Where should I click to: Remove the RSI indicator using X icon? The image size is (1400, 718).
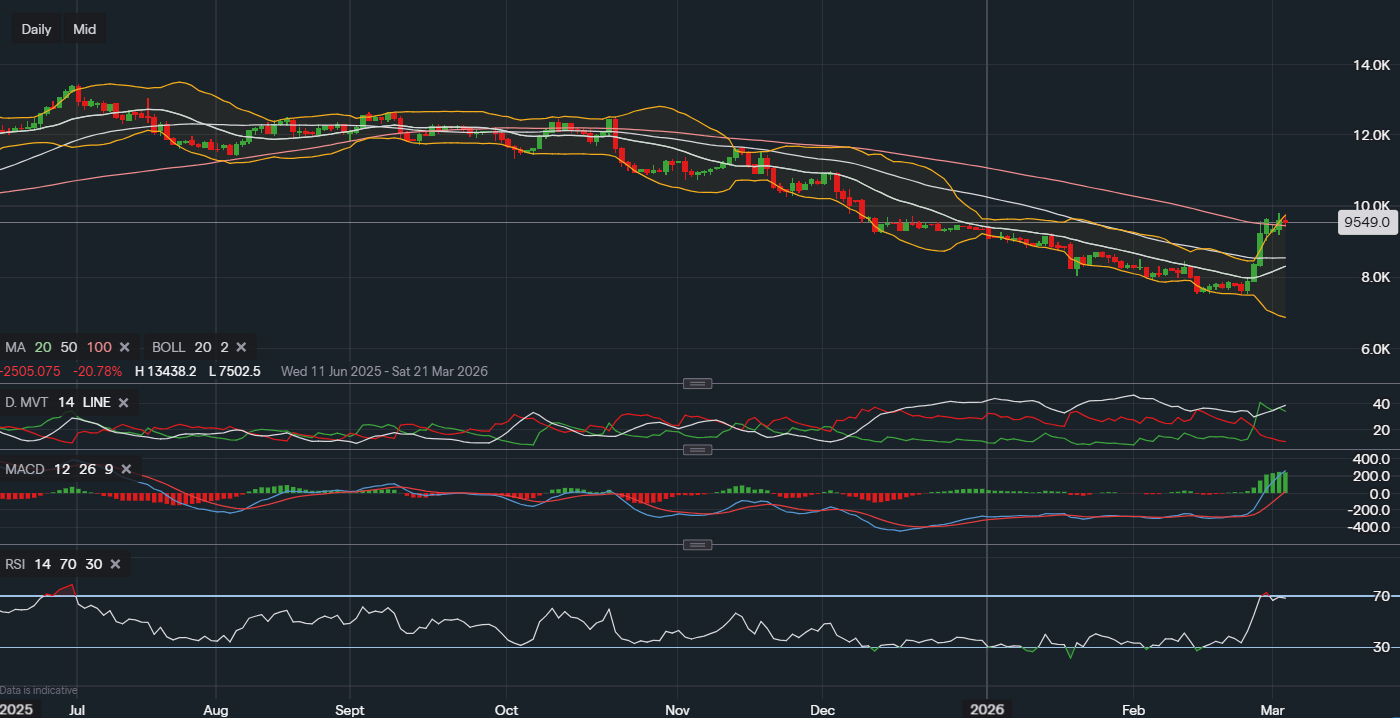[115, 564]
